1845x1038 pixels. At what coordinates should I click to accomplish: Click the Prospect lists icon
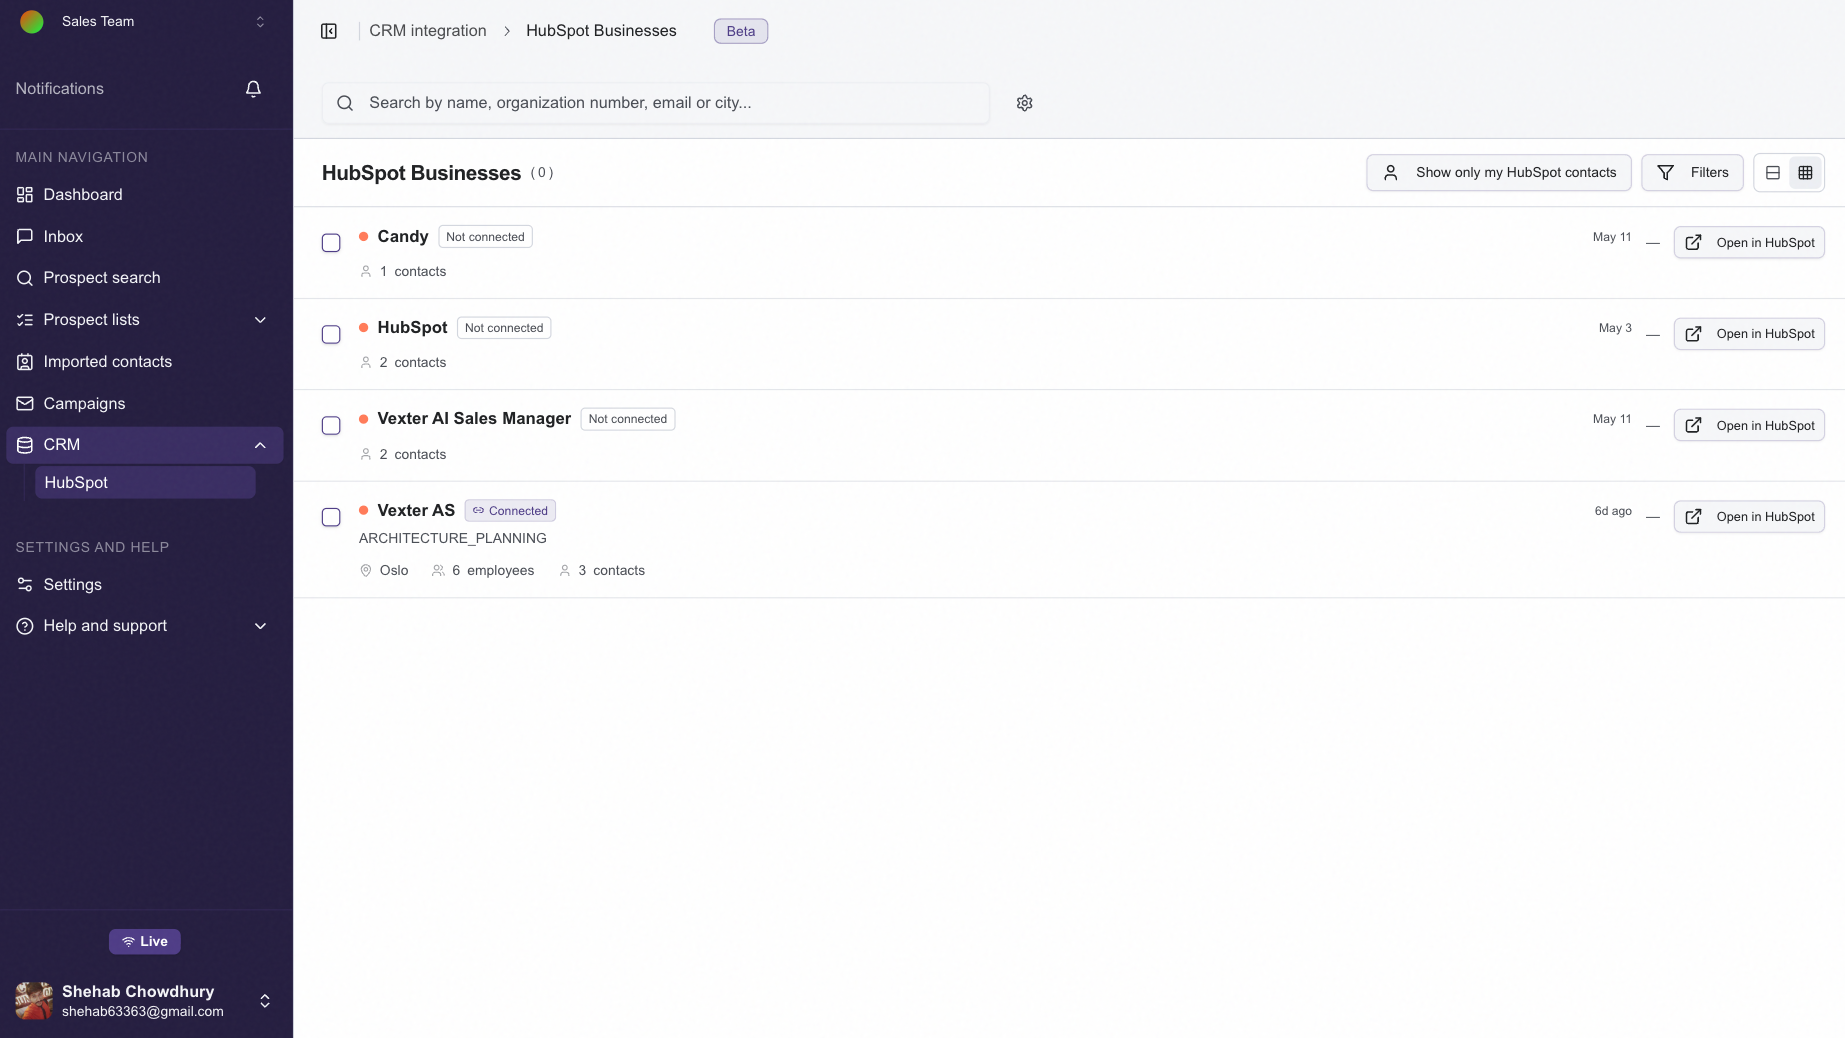(25, 320)
